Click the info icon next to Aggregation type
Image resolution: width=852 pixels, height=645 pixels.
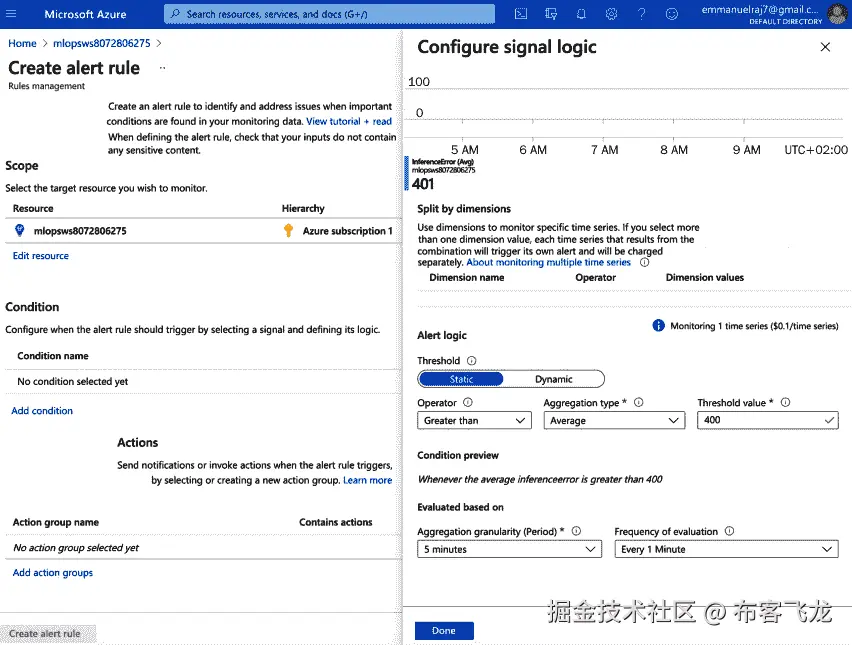coord(639,403)
